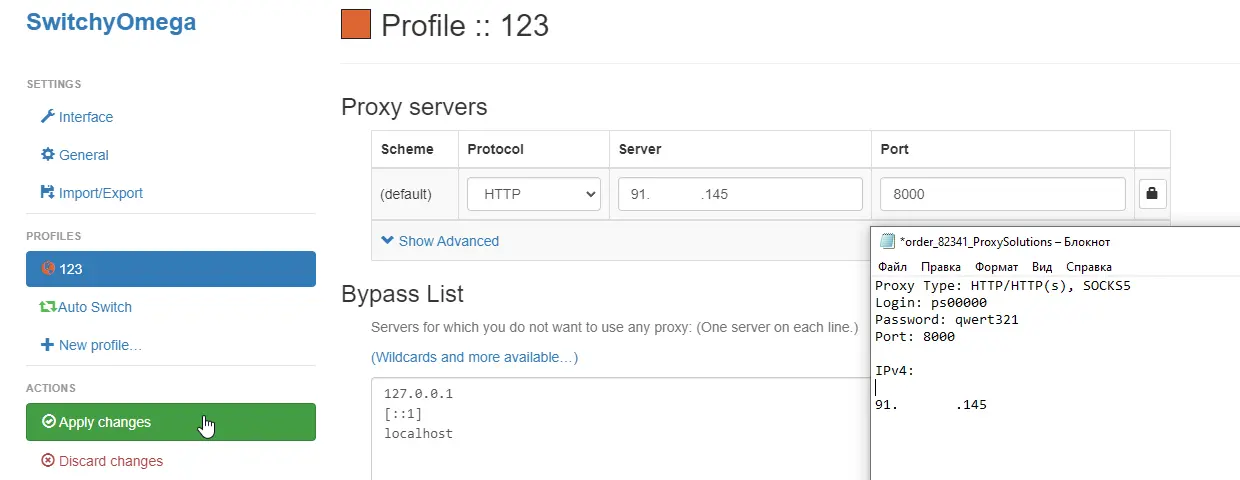
Task: Click the Auto Switch arrows icon
Action: (48, 307)
